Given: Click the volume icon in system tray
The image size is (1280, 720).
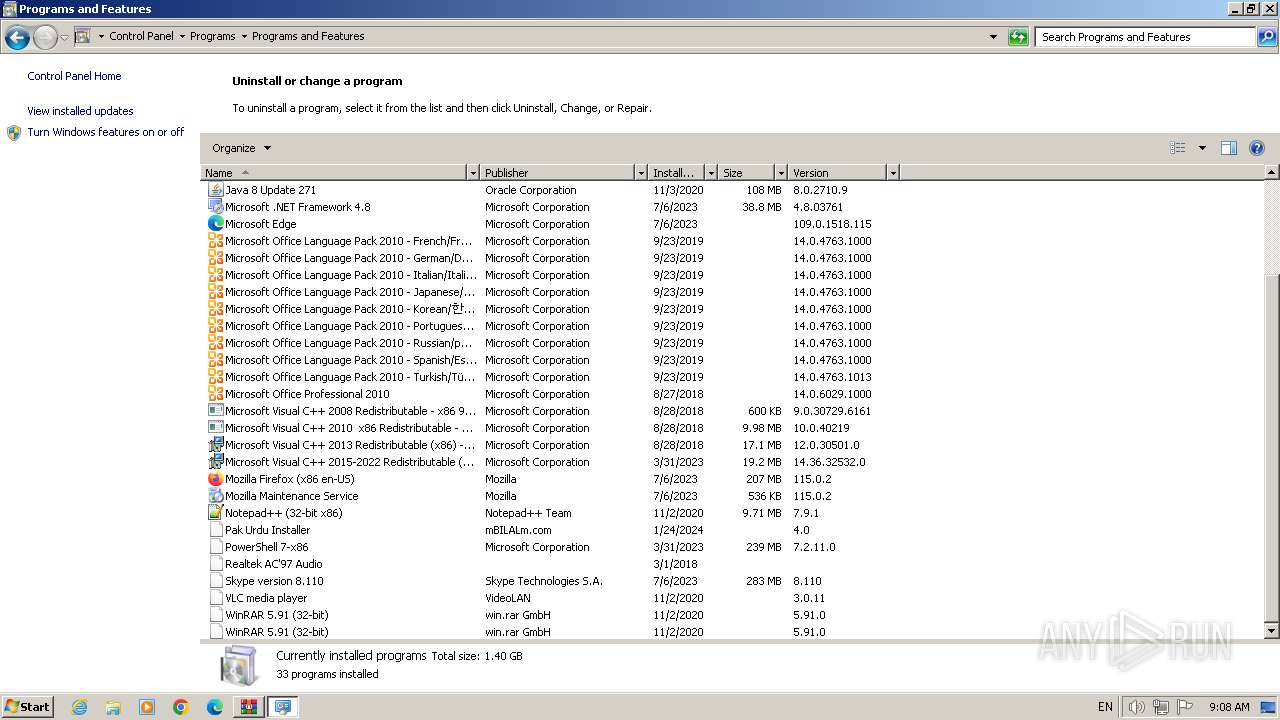Looking at the screenshot, I should pos(1136,707).
